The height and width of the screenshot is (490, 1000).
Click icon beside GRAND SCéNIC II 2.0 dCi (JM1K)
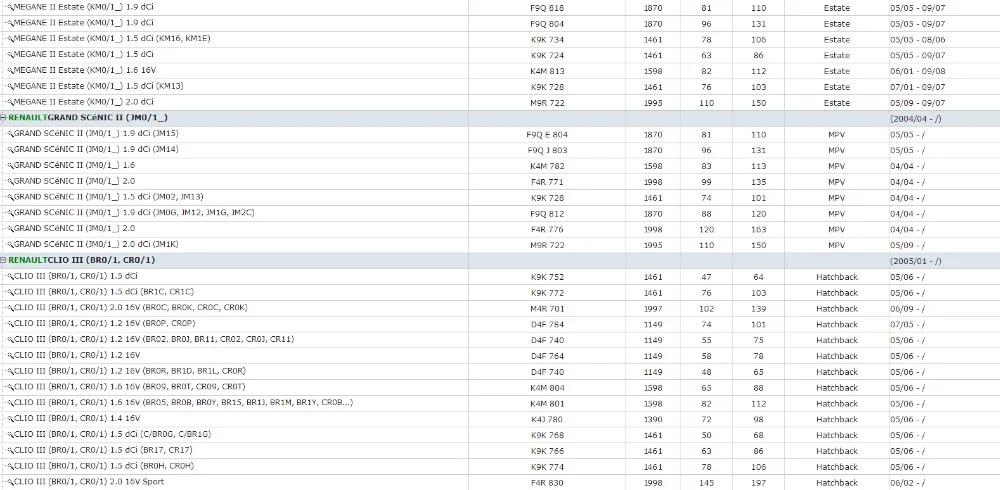[x=10, y=245]
